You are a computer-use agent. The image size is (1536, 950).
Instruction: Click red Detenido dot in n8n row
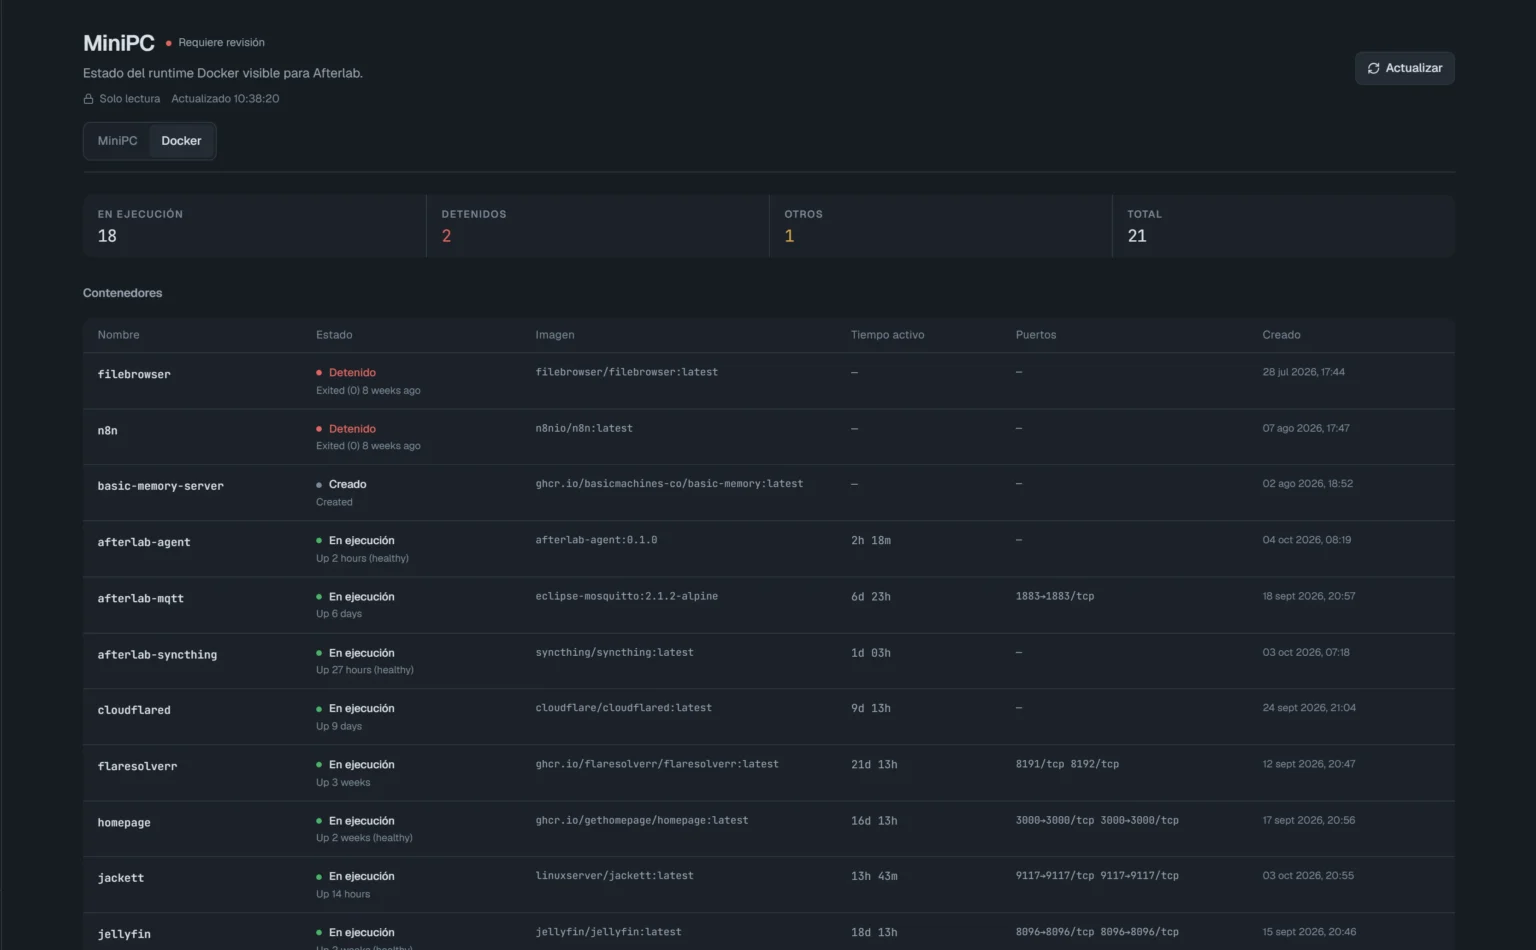coord(319,429)
